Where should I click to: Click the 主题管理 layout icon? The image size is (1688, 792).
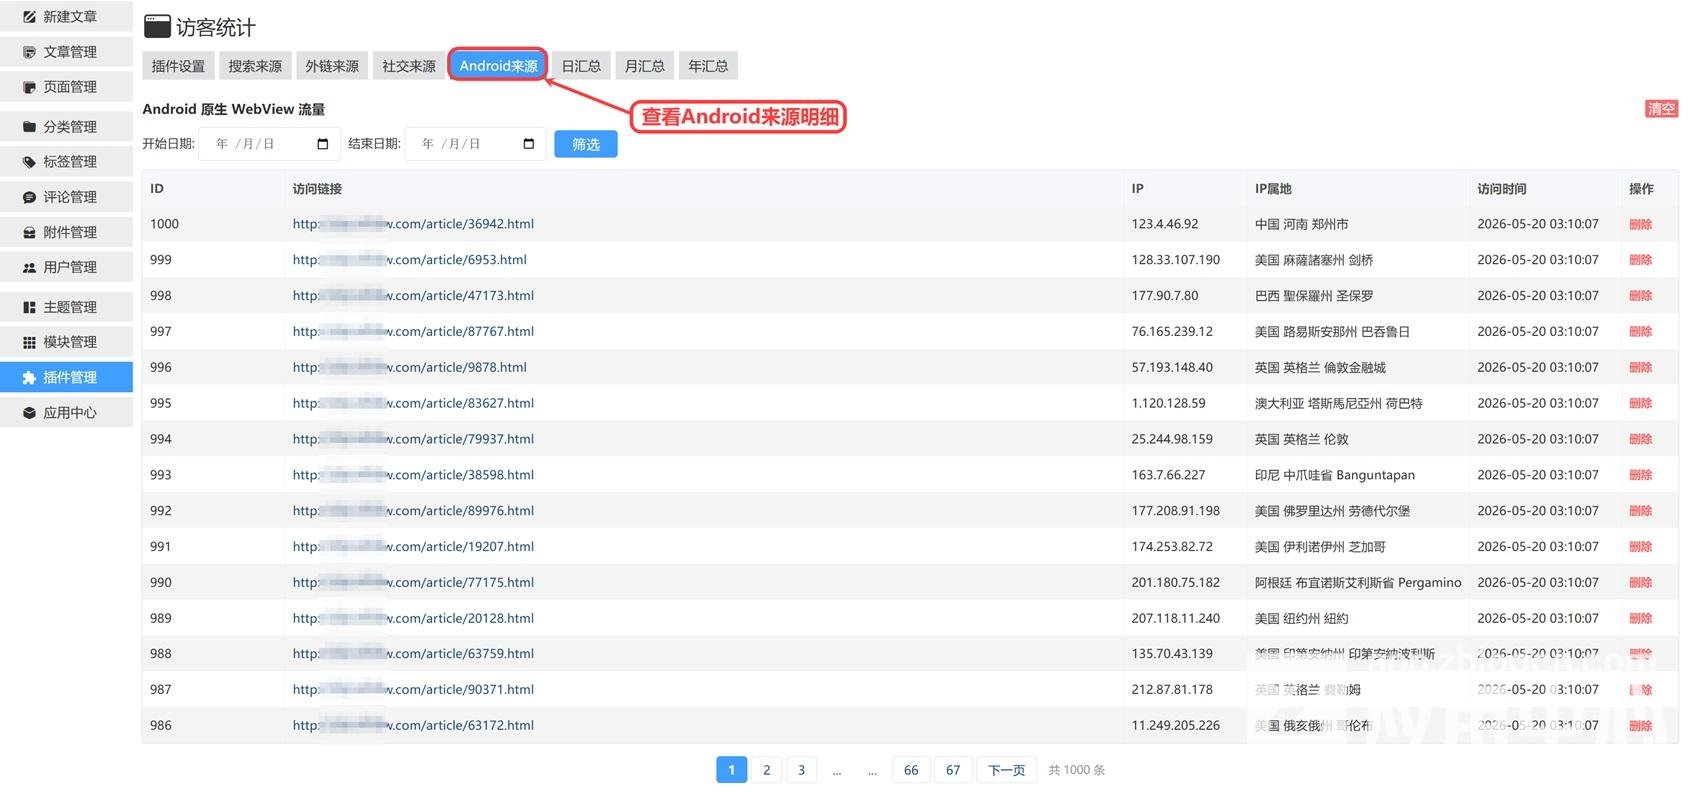[29, 307]
